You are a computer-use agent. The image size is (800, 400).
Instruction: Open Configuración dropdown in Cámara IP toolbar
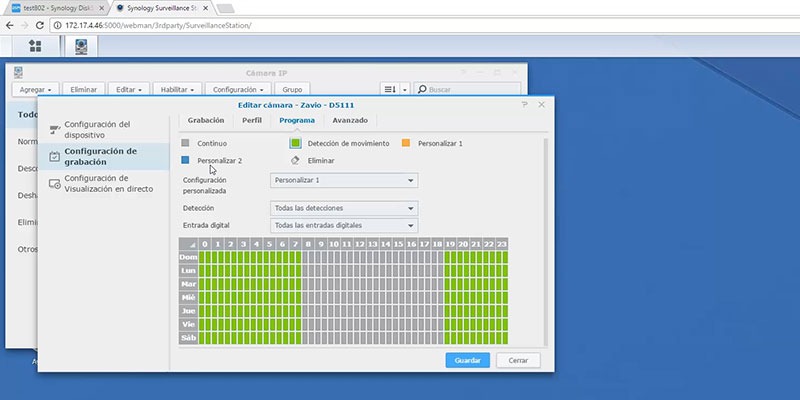(238, 89)
